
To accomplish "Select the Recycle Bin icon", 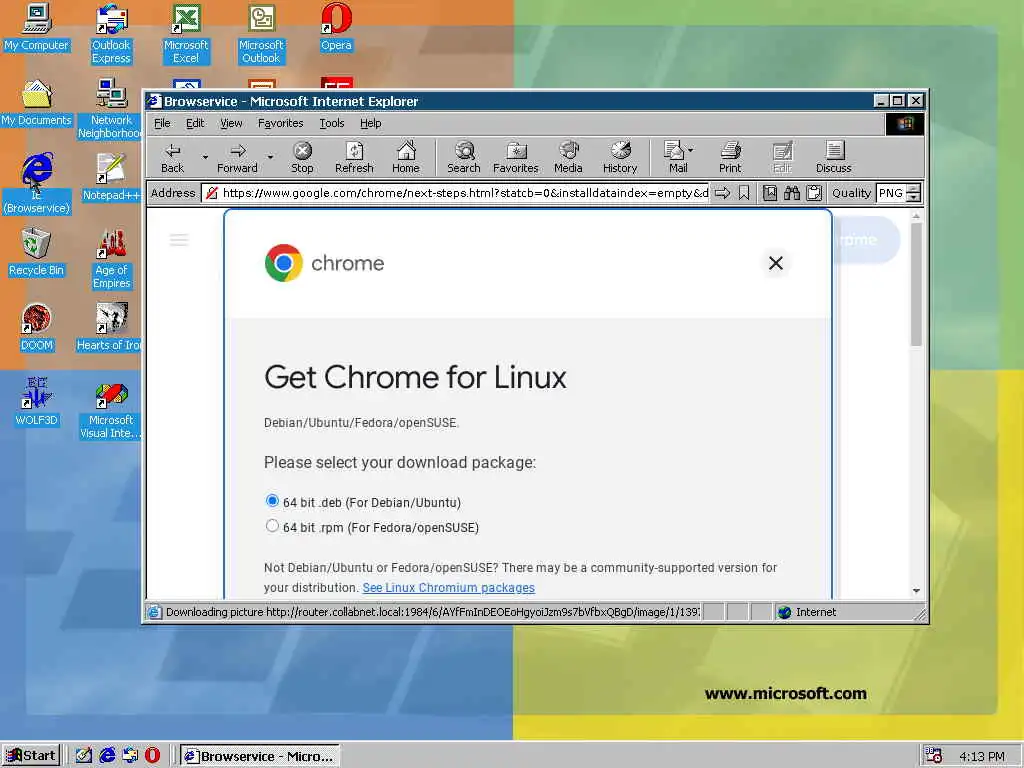I will [37, 252].
